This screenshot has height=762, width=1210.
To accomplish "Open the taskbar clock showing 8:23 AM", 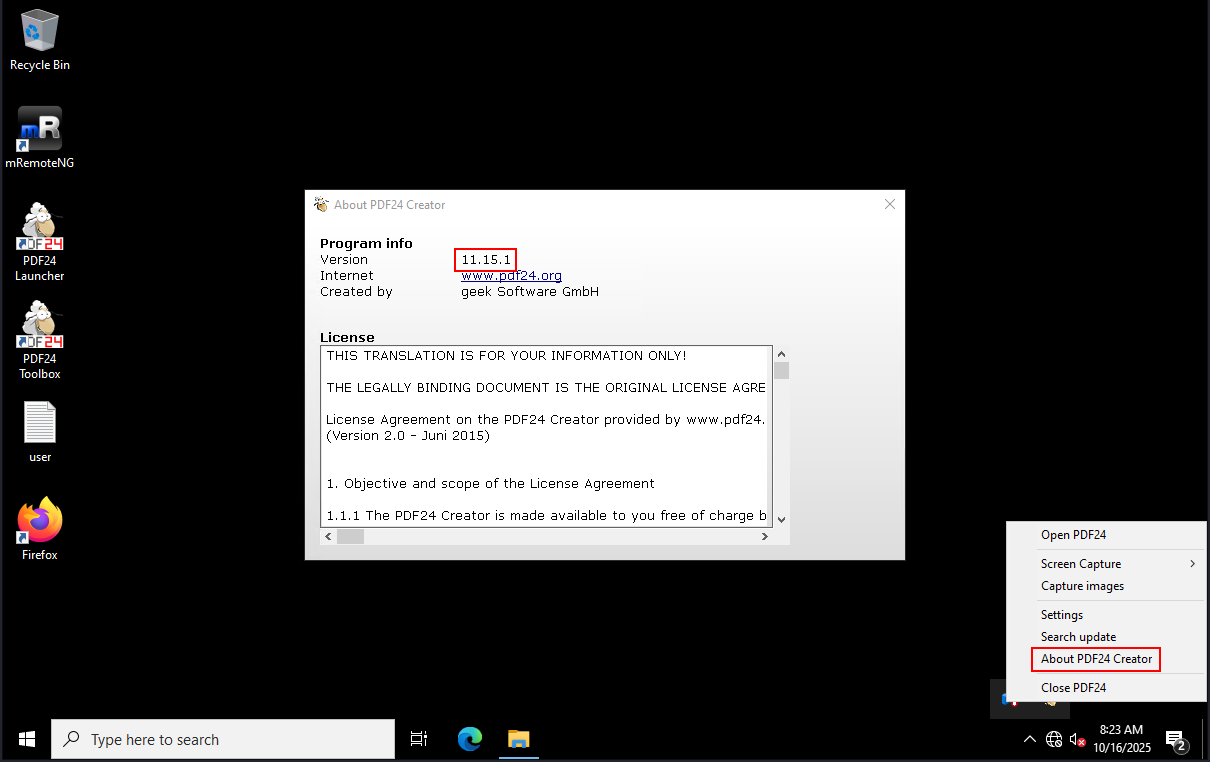I will pos(1121,739).
